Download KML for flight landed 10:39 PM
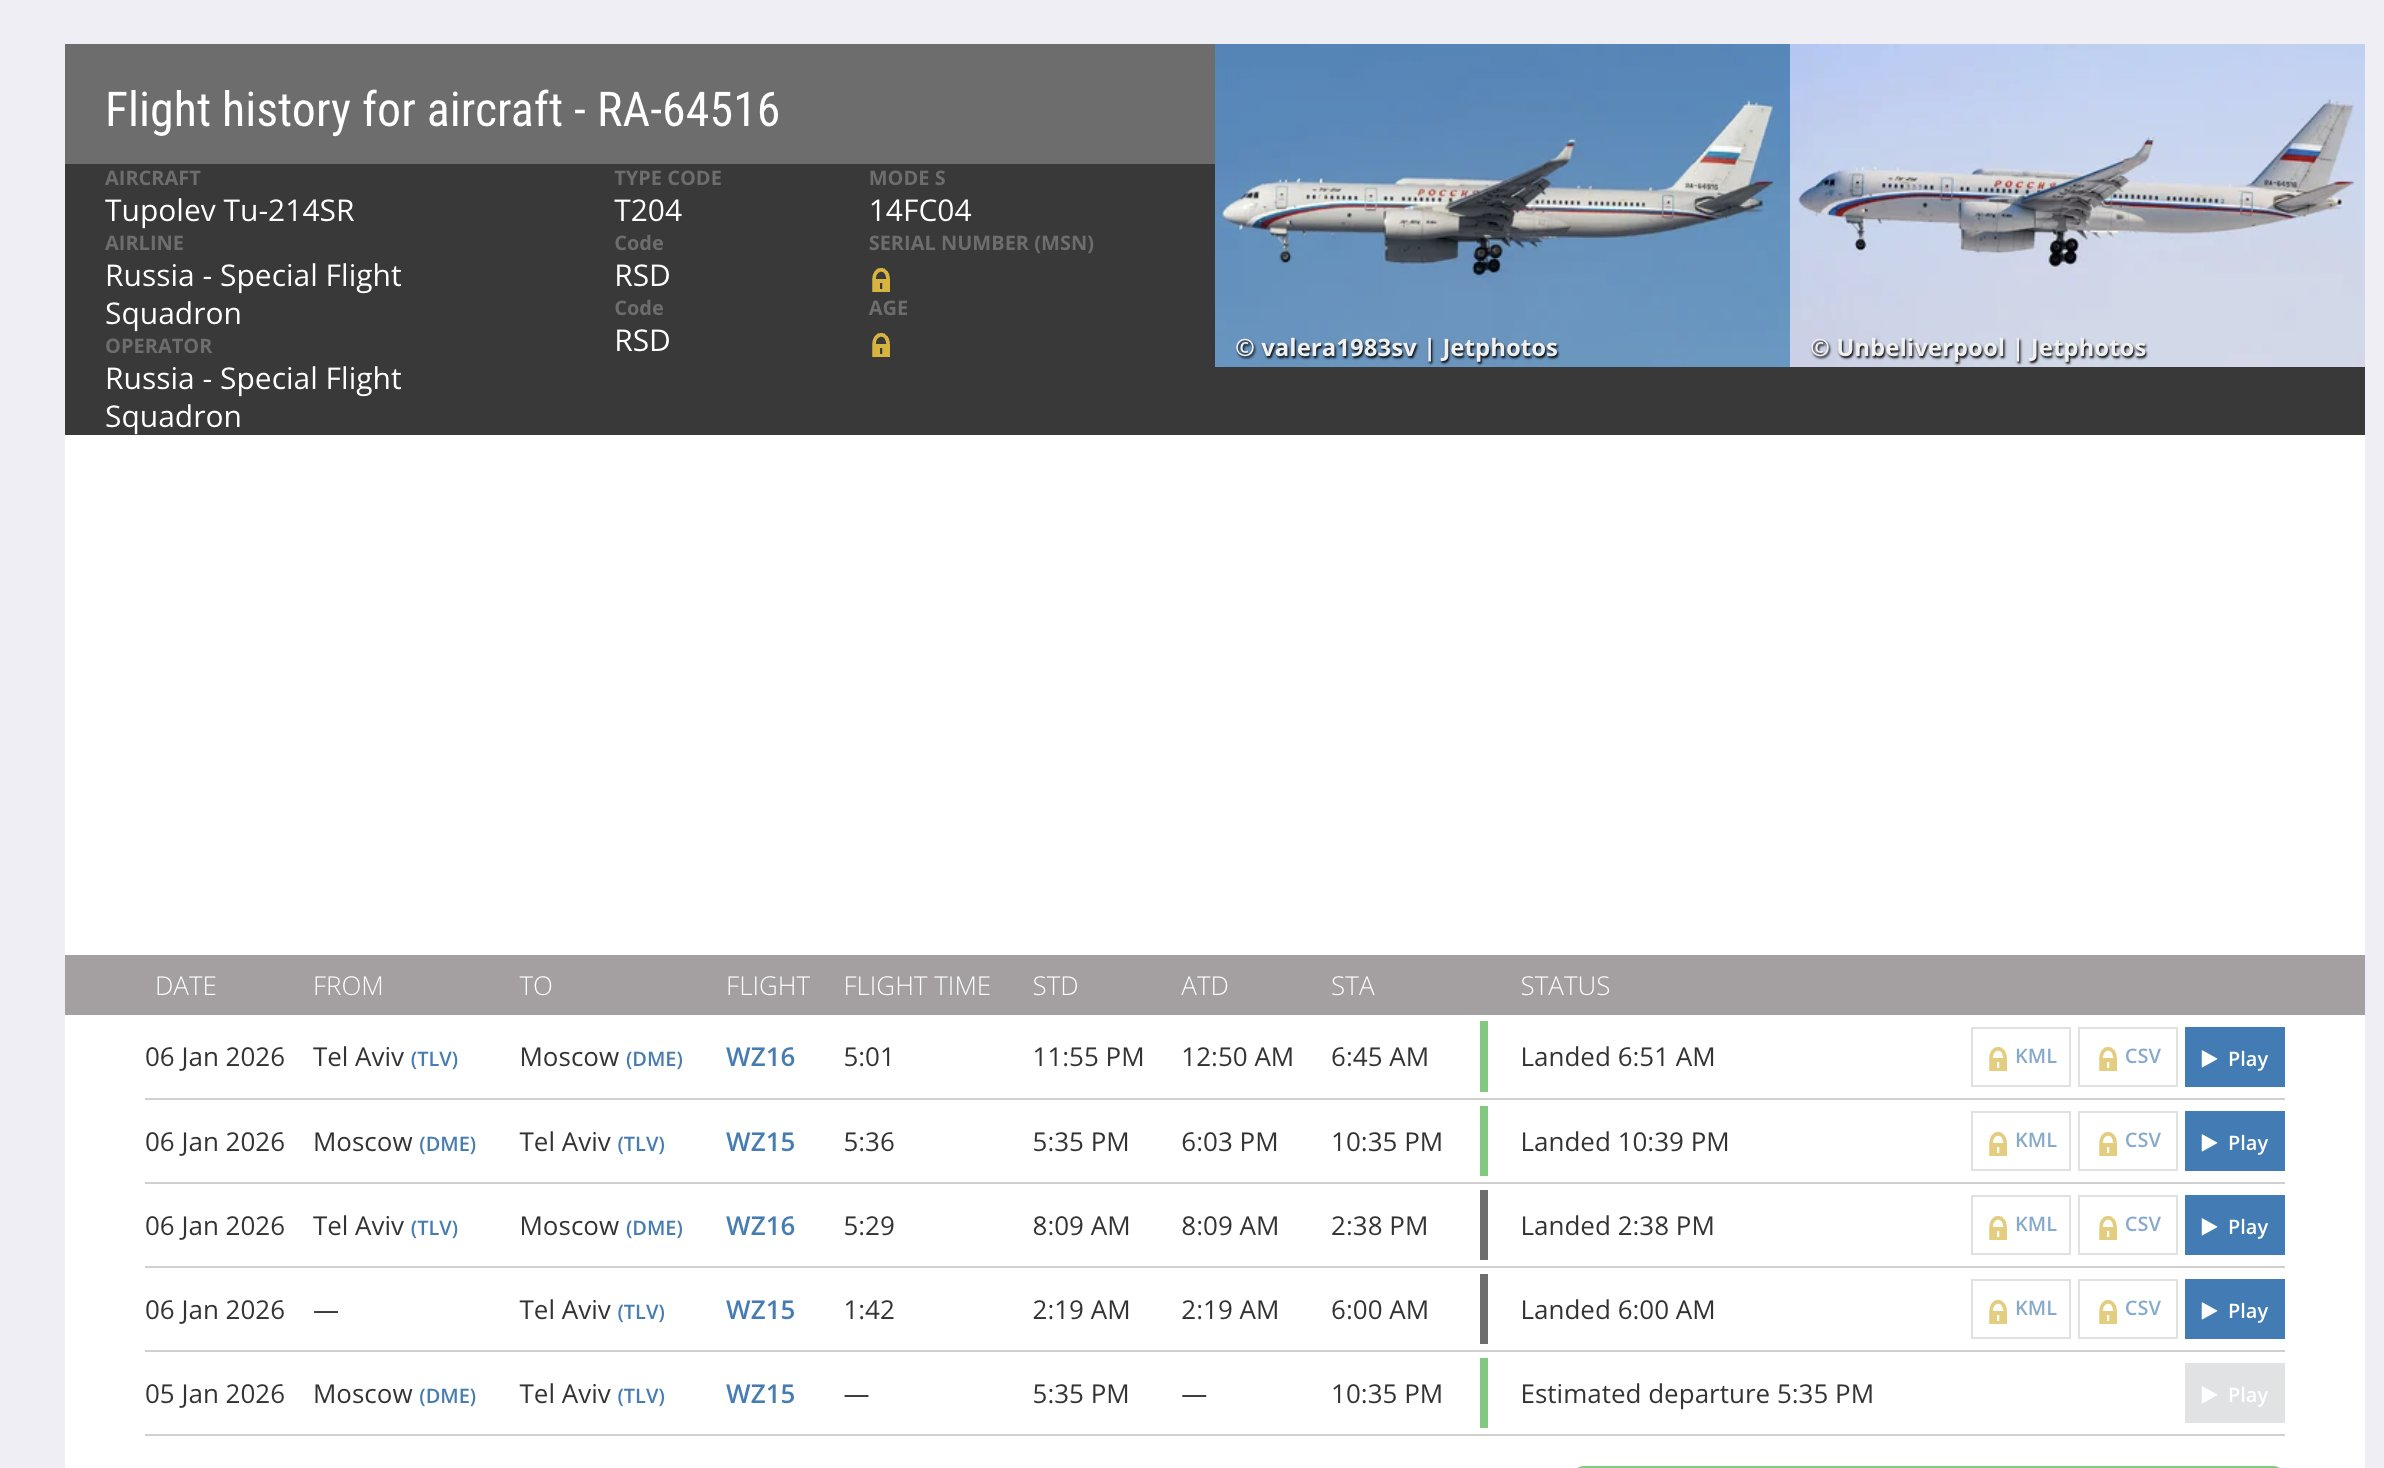This screenshot has height=1468, width=2384. [x=2021, y=1141]
